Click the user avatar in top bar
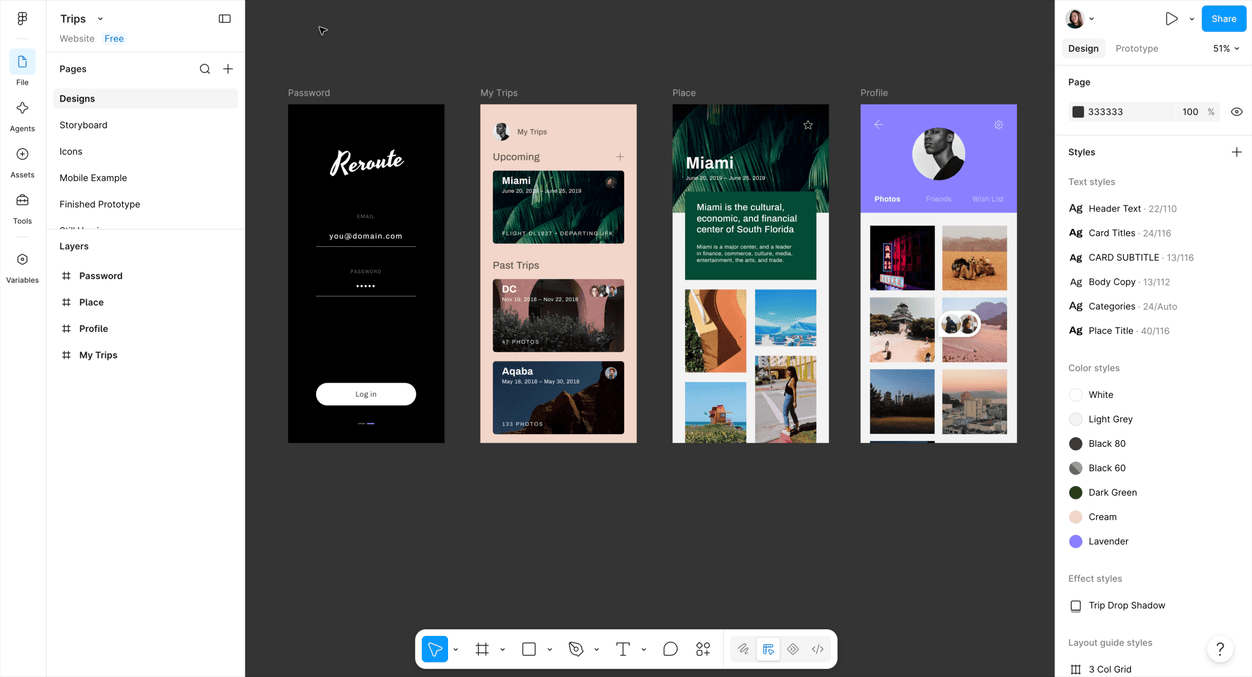This screenshot has height=677, width=1252. tap(1075, 19)
